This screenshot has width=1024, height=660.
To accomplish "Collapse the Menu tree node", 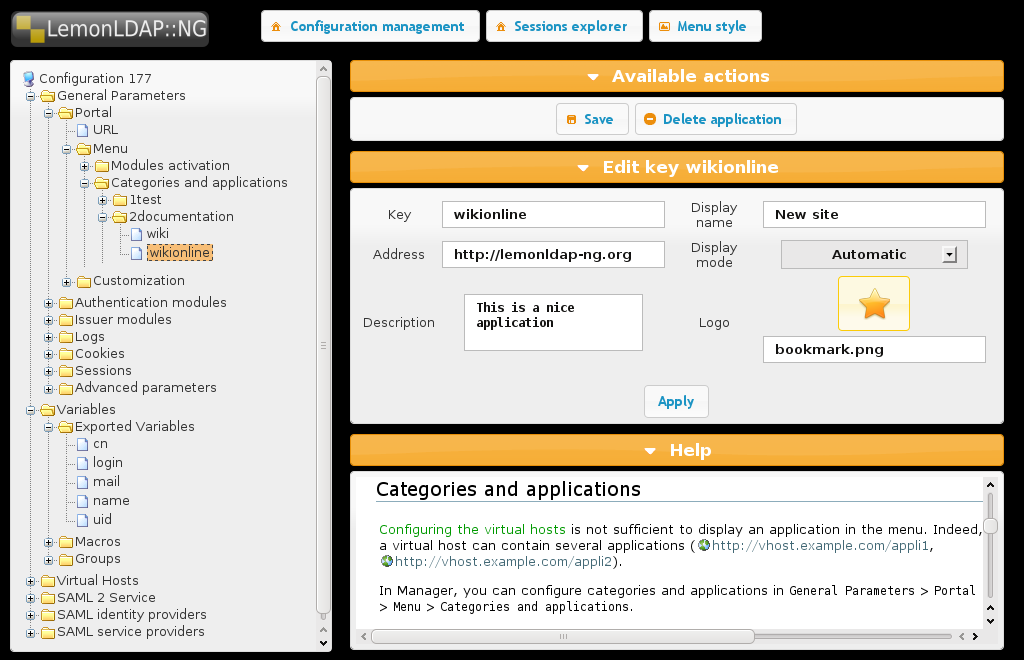I will pos(67,149).
